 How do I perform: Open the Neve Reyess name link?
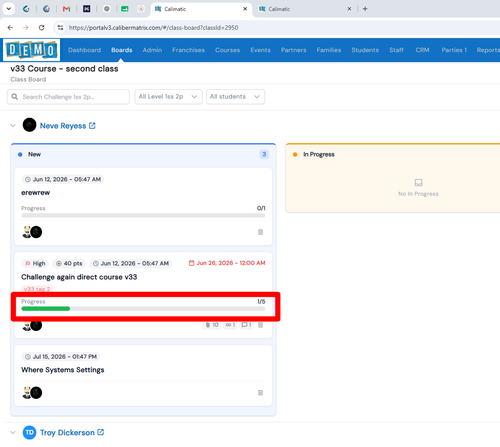click(x=63, y=126)
